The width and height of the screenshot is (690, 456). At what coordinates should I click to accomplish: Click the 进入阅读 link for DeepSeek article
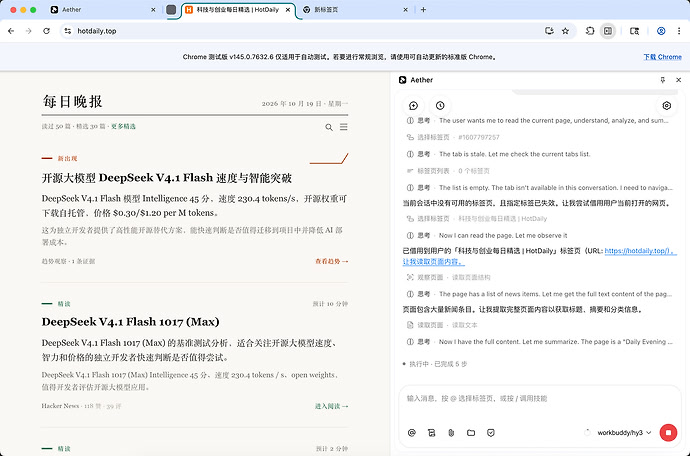click(331, 406)
